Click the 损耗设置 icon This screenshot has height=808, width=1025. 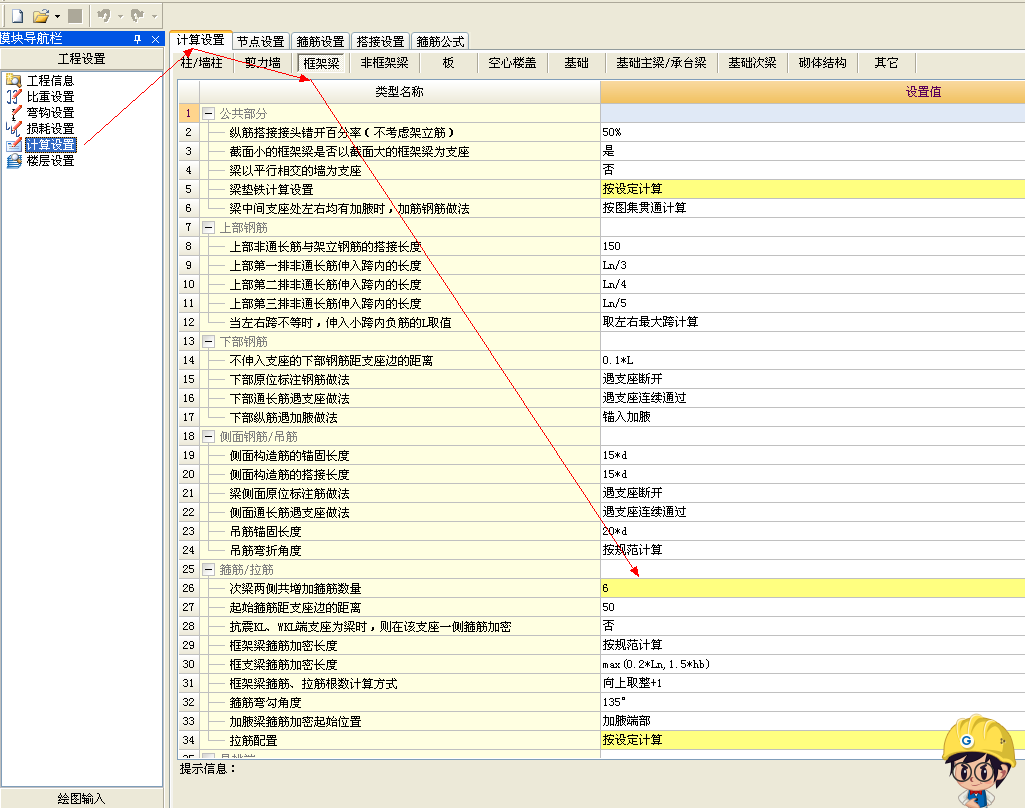[14, 129]
